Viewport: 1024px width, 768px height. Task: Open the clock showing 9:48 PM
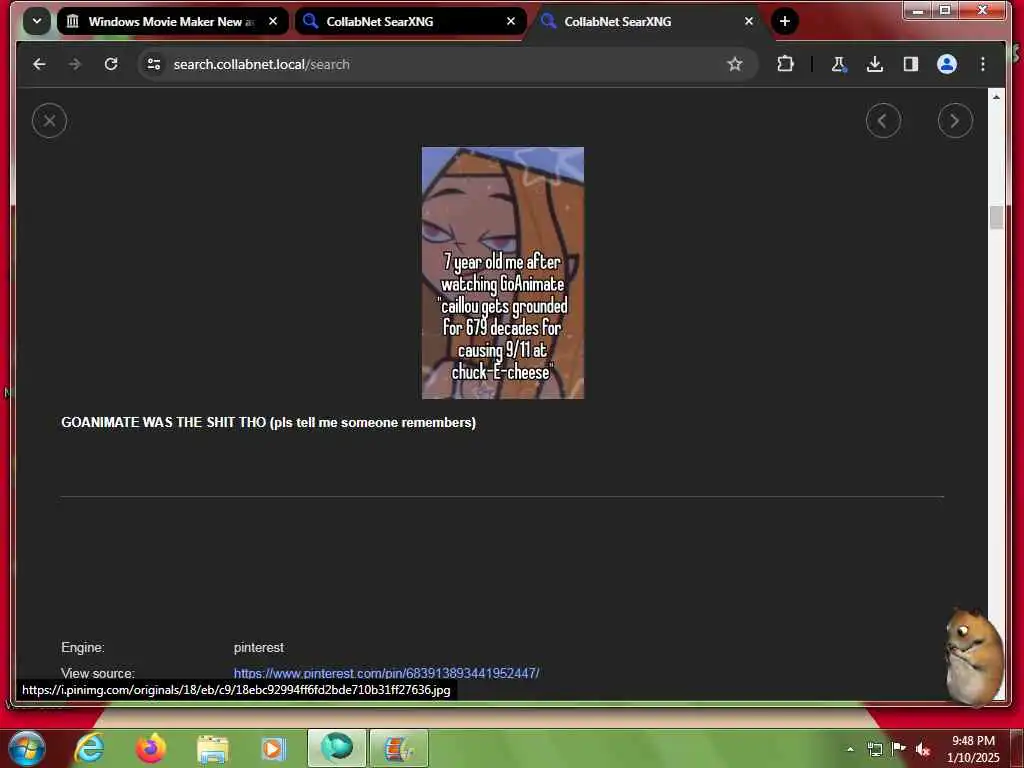click(x=973, y=749)
